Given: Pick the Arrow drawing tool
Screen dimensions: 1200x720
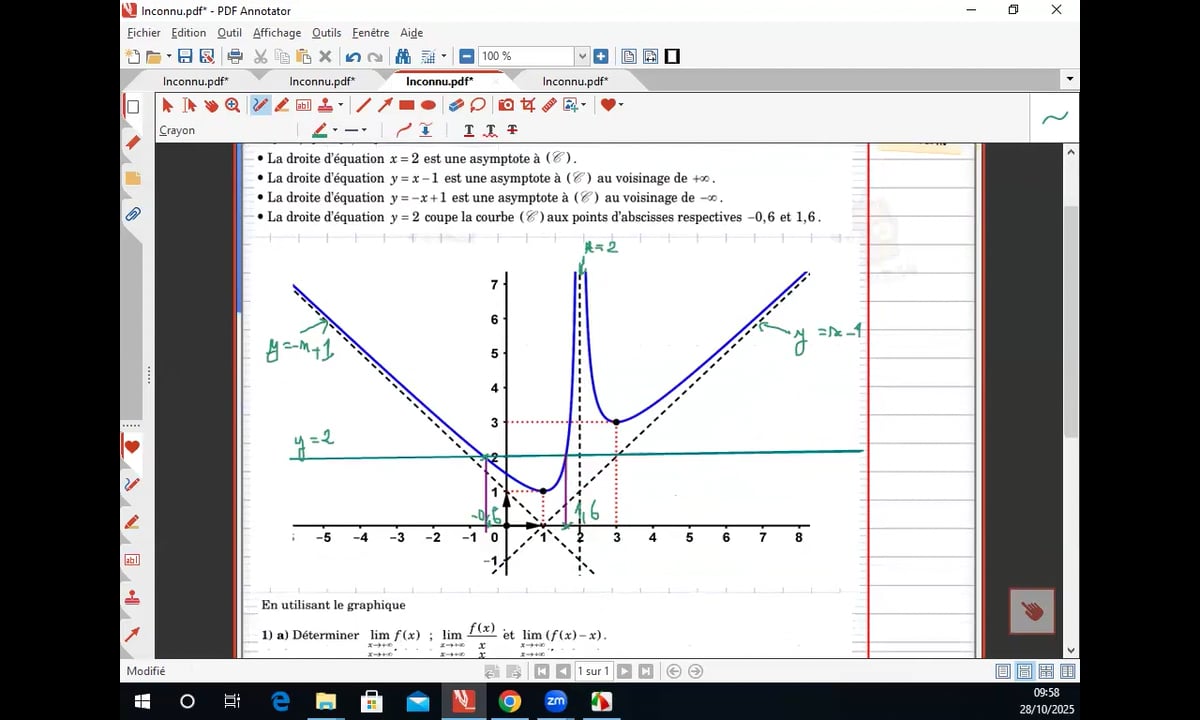Looking at the screenshot, I should (x=385, y=105).
